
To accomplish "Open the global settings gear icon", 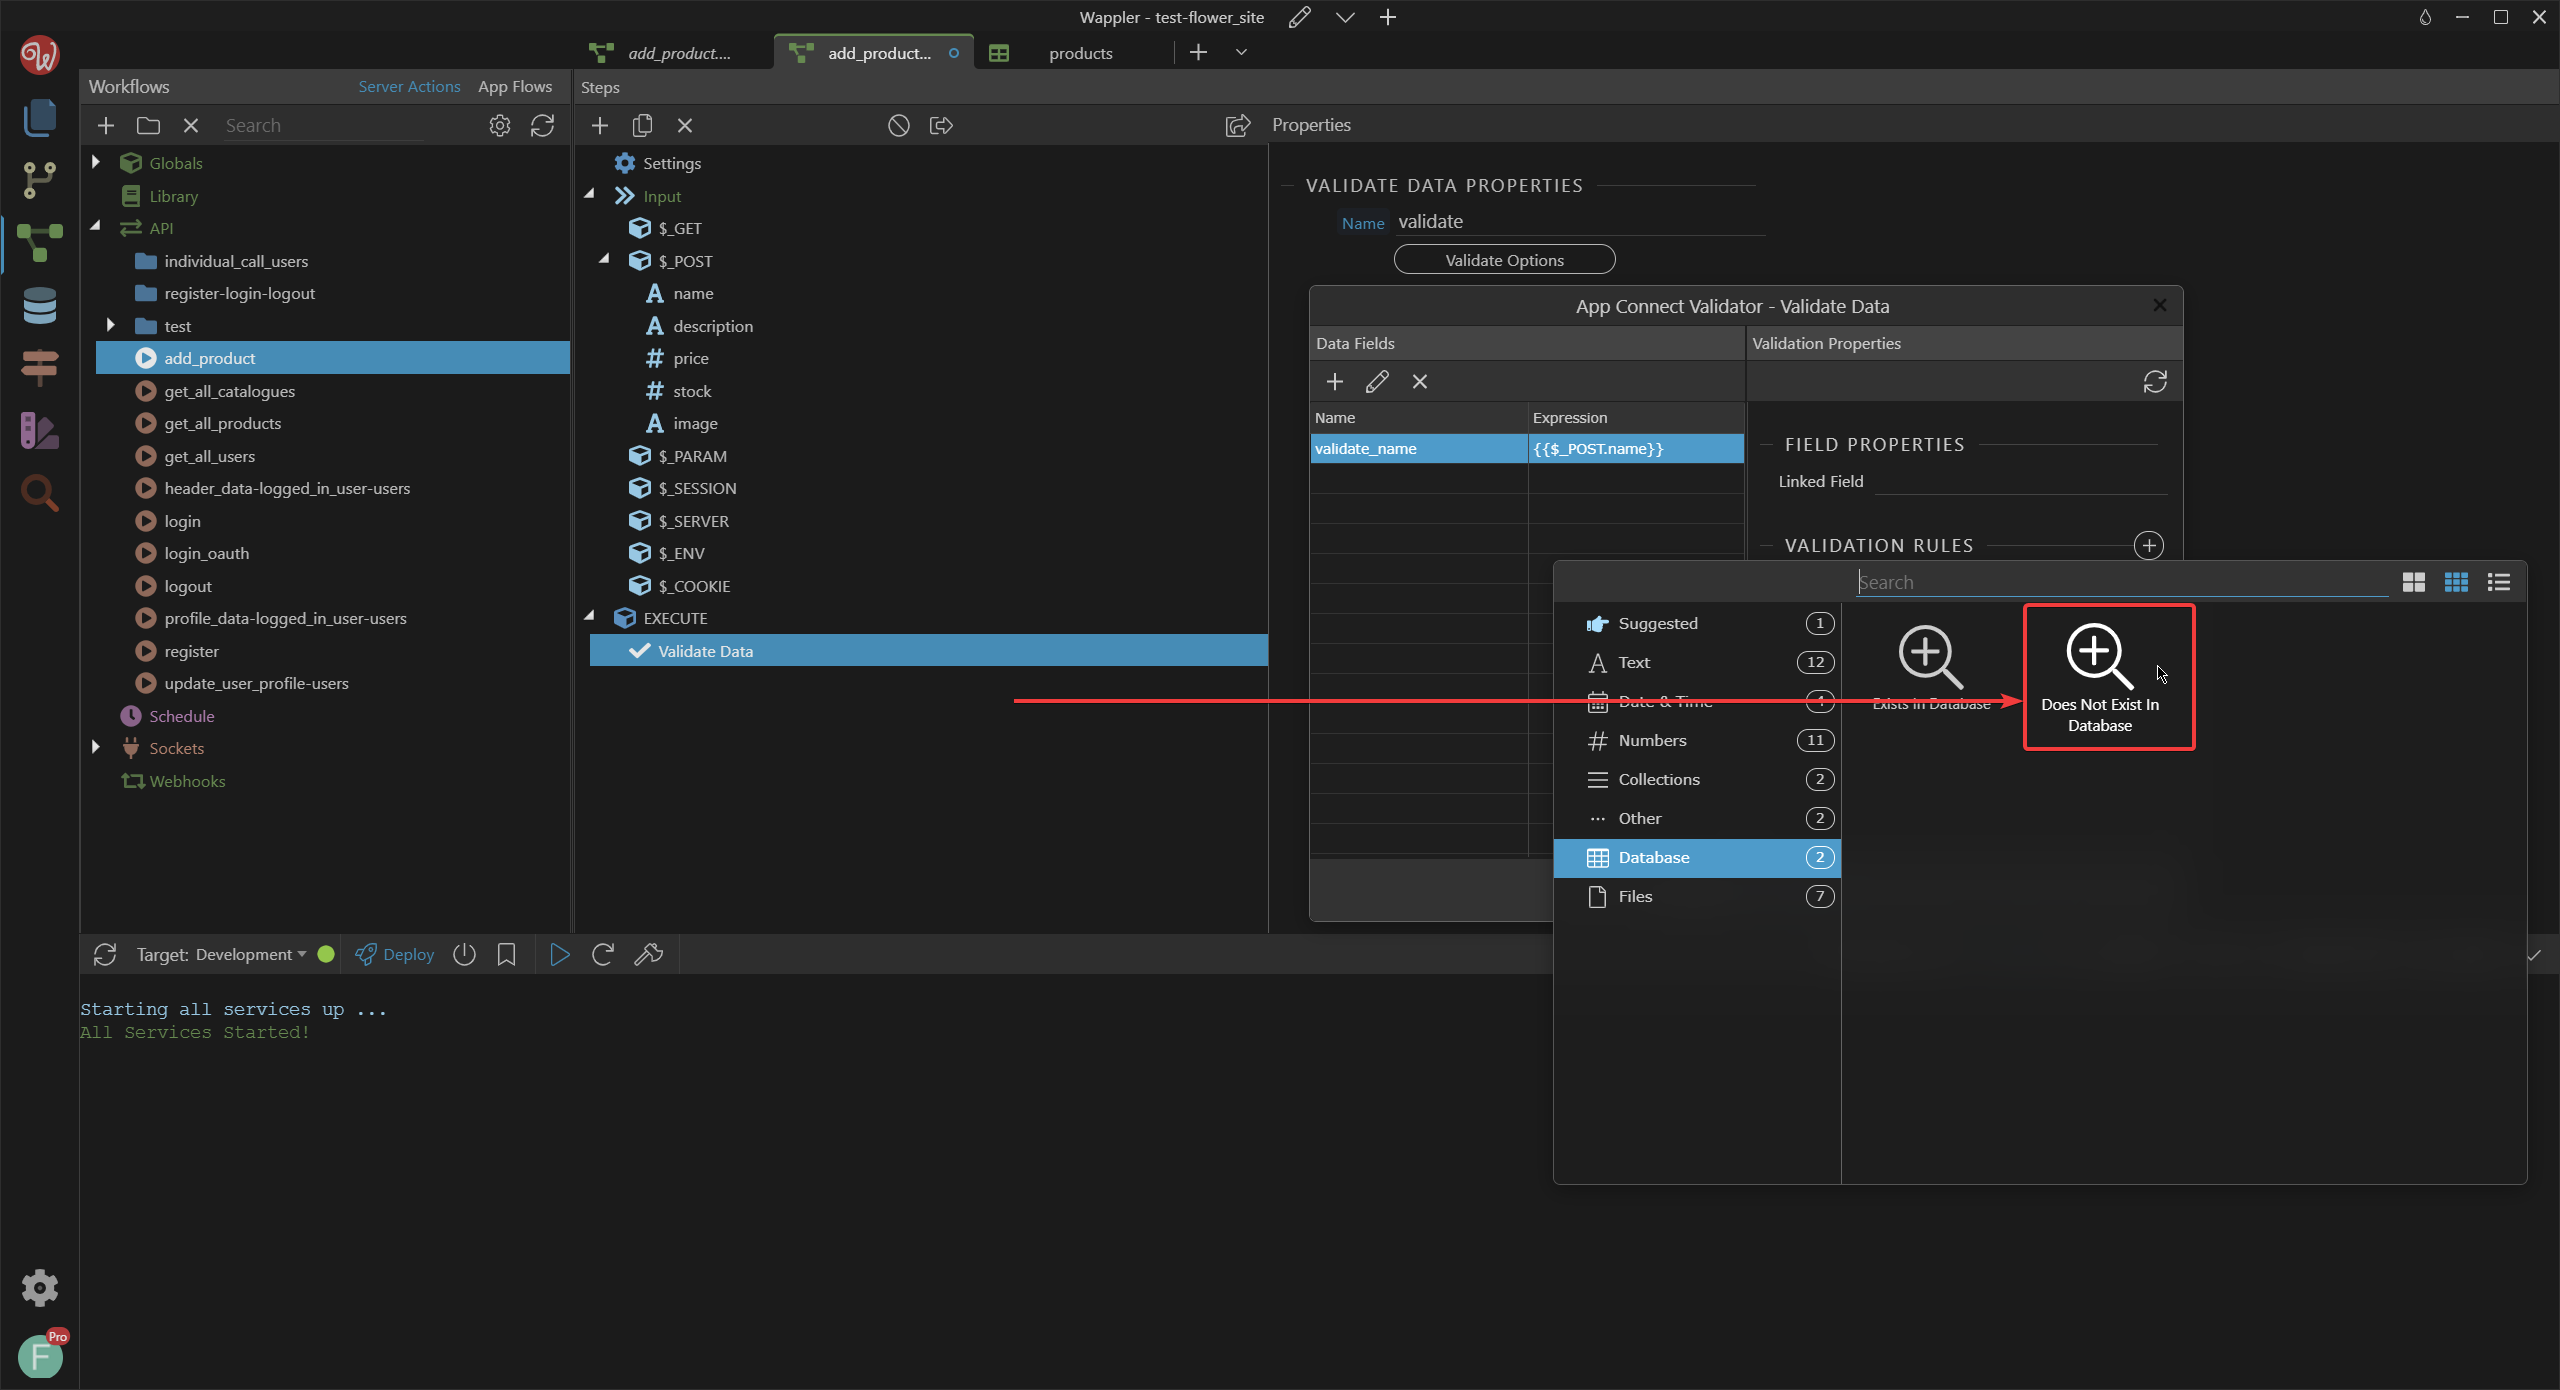I will tap(40, 1287).
